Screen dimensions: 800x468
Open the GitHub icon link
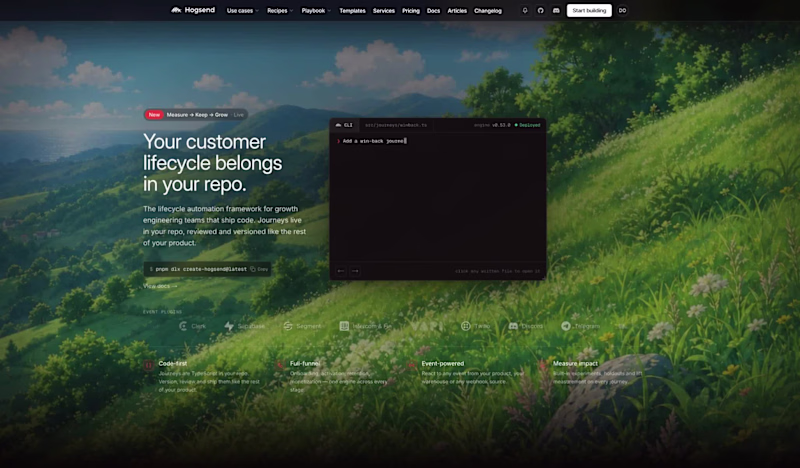(540, 10)
